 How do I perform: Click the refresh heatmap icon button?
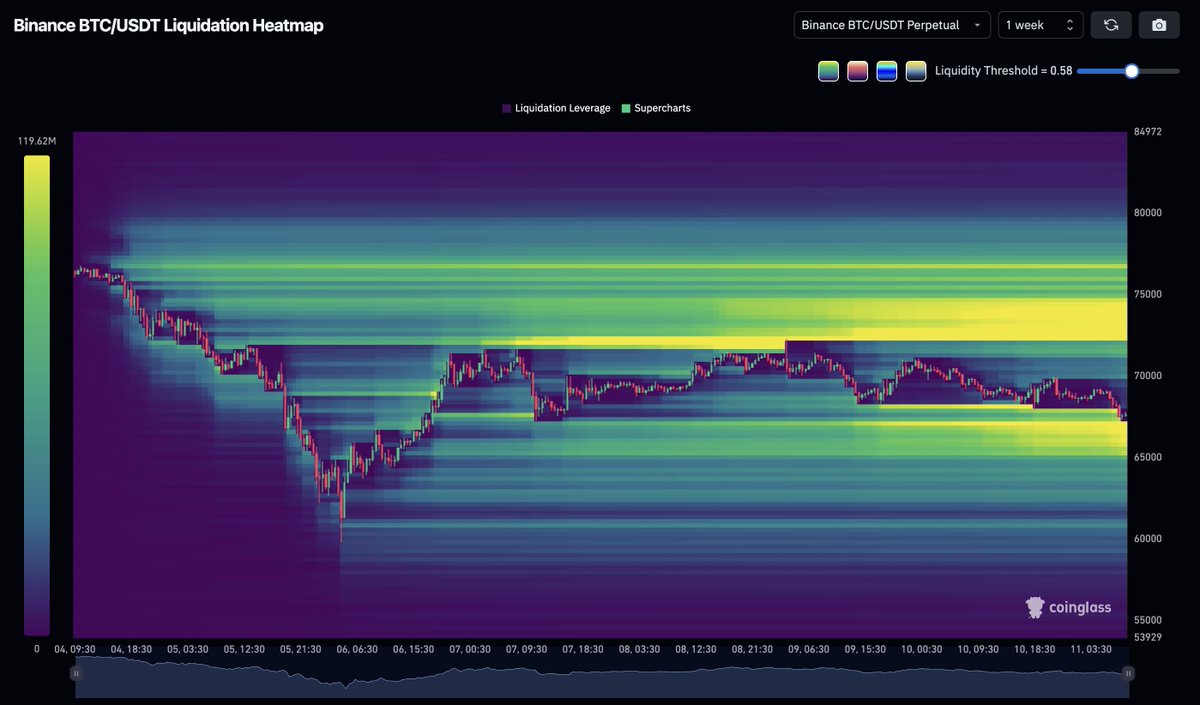(1111, 25)
